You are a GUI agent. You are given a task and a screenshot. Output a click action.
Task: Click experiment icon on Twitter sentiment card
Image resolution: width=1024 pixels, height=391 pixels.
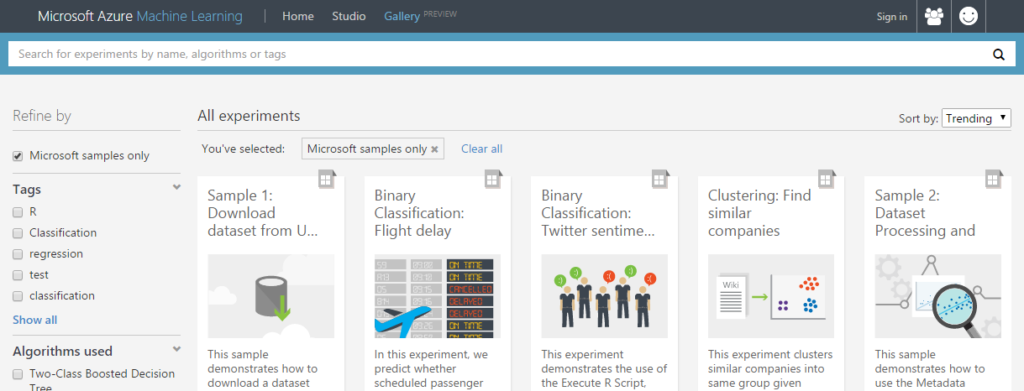(660, 180)
